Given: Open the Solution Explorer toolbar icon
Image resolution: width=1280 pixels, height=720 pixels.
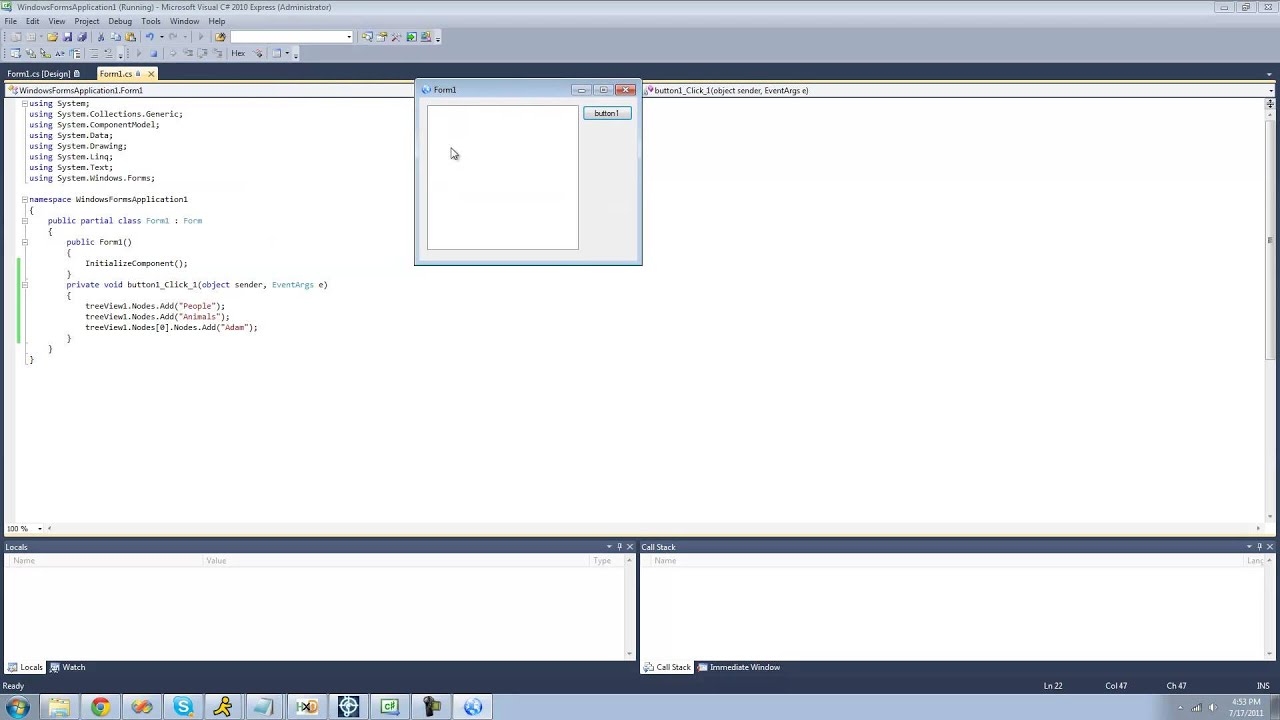Looking at the screenshot, I should pyautogui.click(x=367, y=37).
